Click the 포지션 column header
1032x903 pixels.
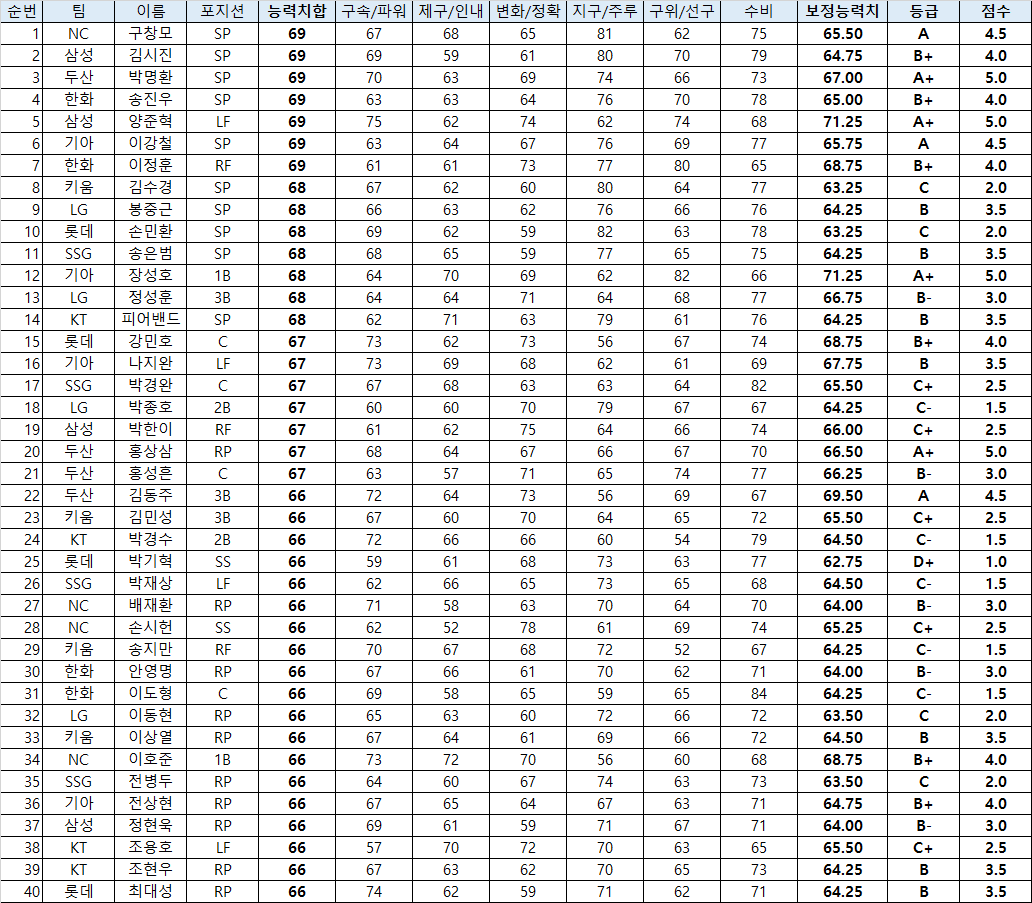point(222,11)
